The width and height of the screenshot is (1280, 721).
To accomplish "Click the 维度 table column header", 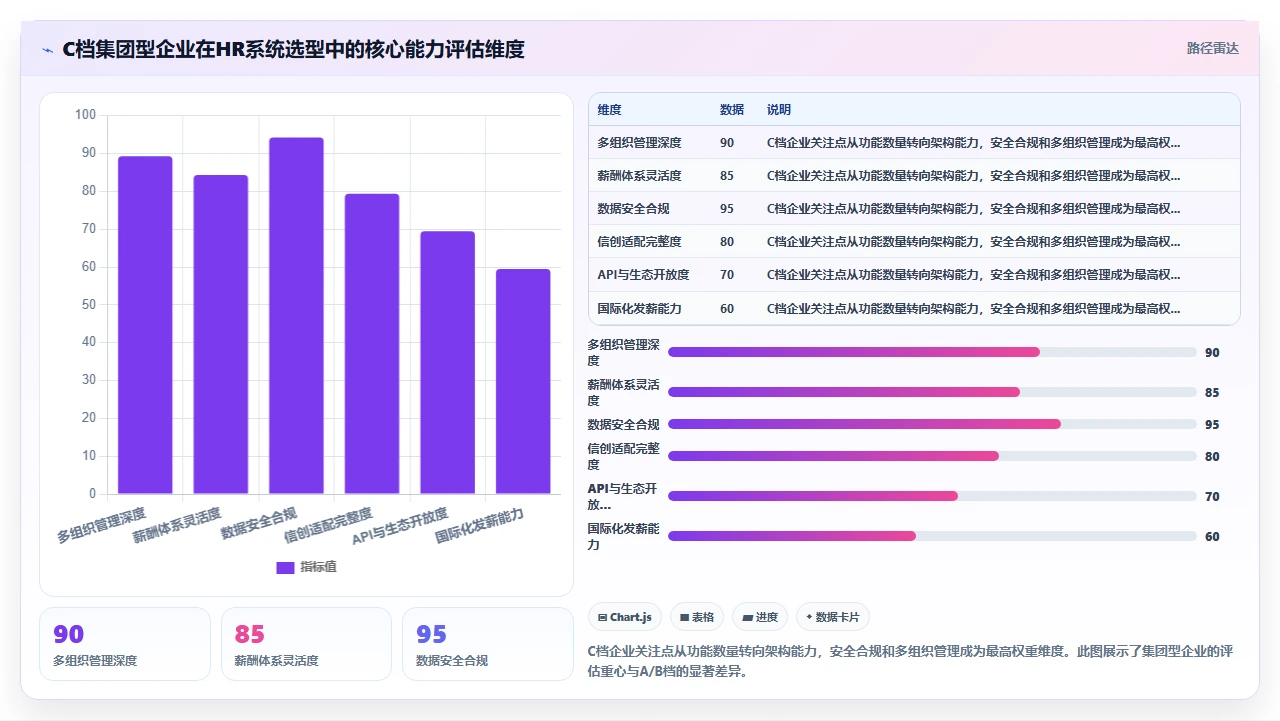I will (x=609, y=110).
